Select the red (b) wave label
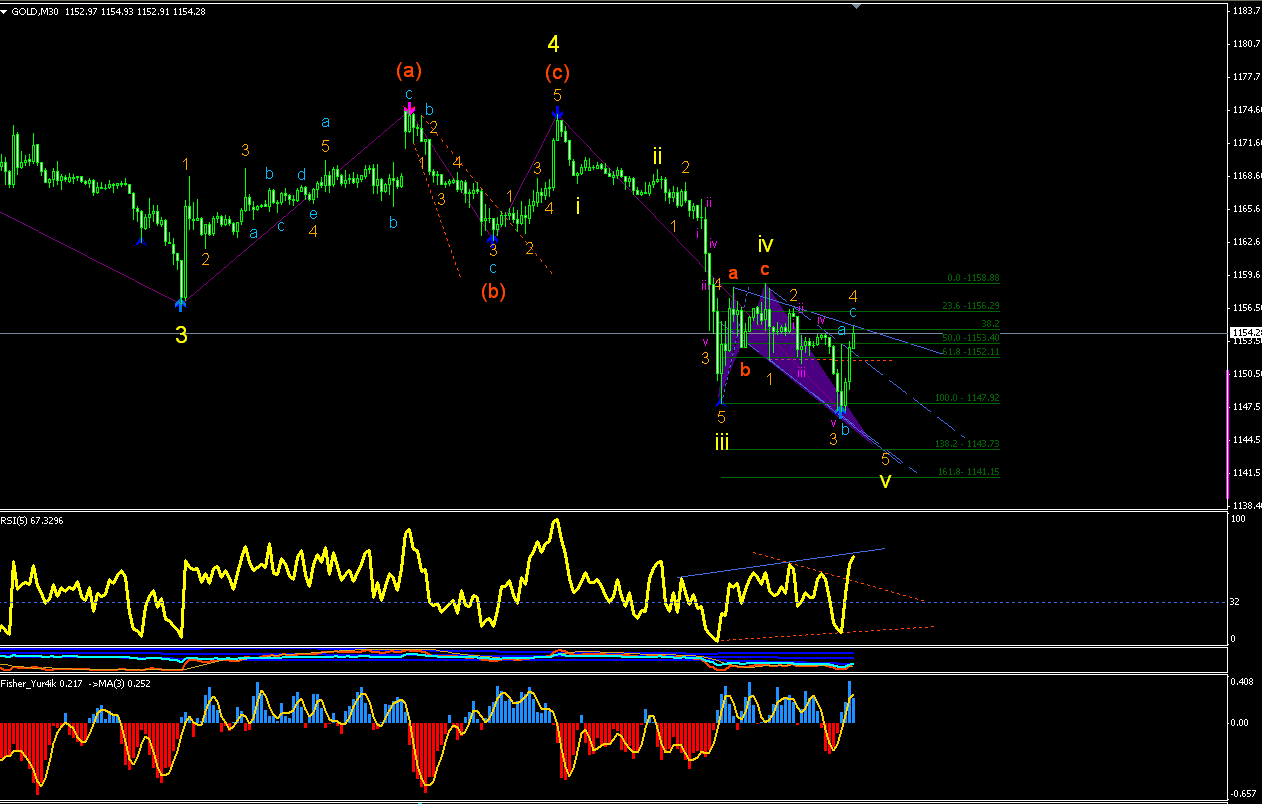The height and width of the screenshot is (804, 1262). click(493, 292)
